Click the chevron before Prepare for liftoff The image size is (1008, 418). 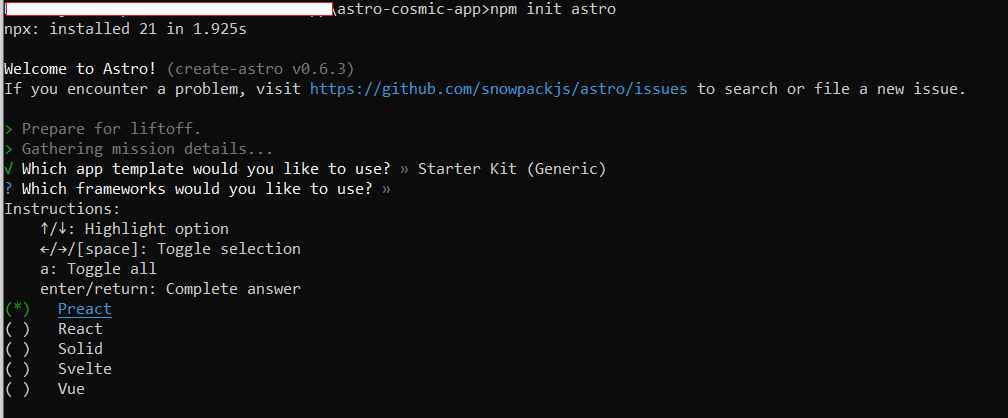(x=8, y=129)
